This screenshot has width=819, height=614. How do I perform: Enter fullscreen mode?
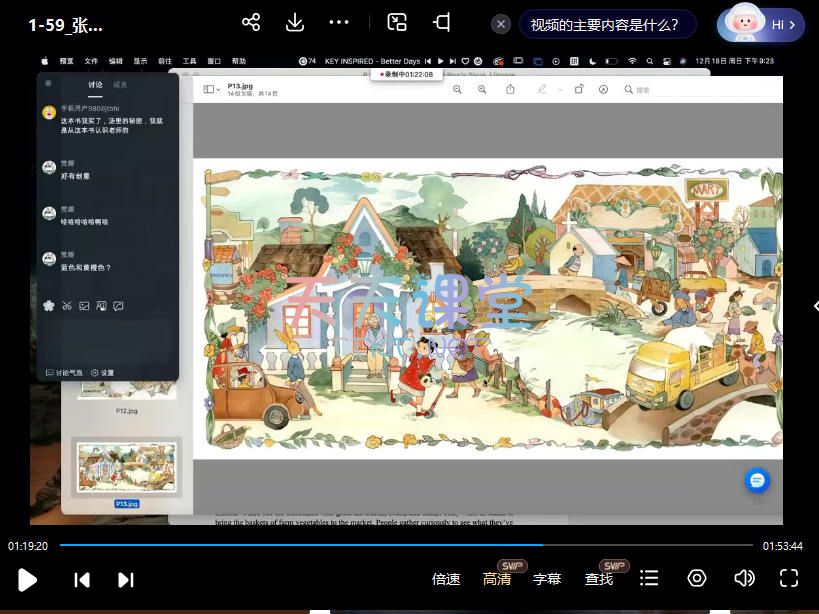(789, 579)
